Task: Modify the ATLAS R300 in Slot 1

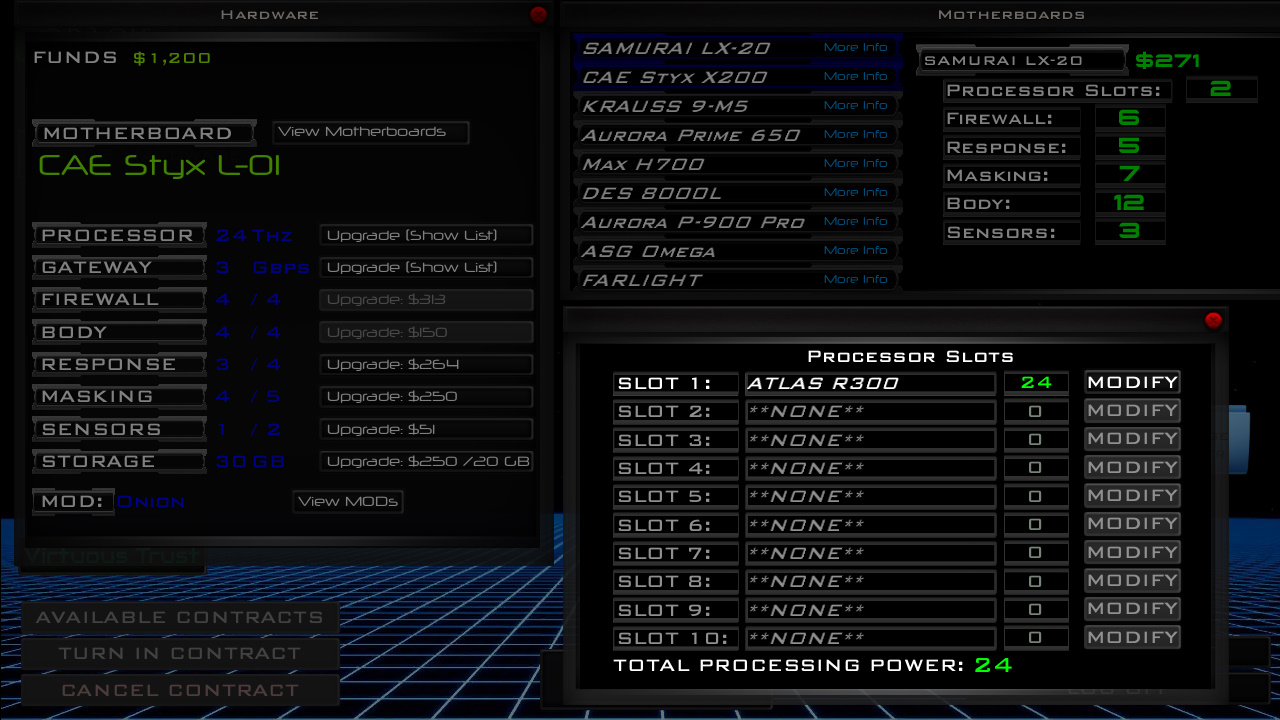Action: [1131, 381]
